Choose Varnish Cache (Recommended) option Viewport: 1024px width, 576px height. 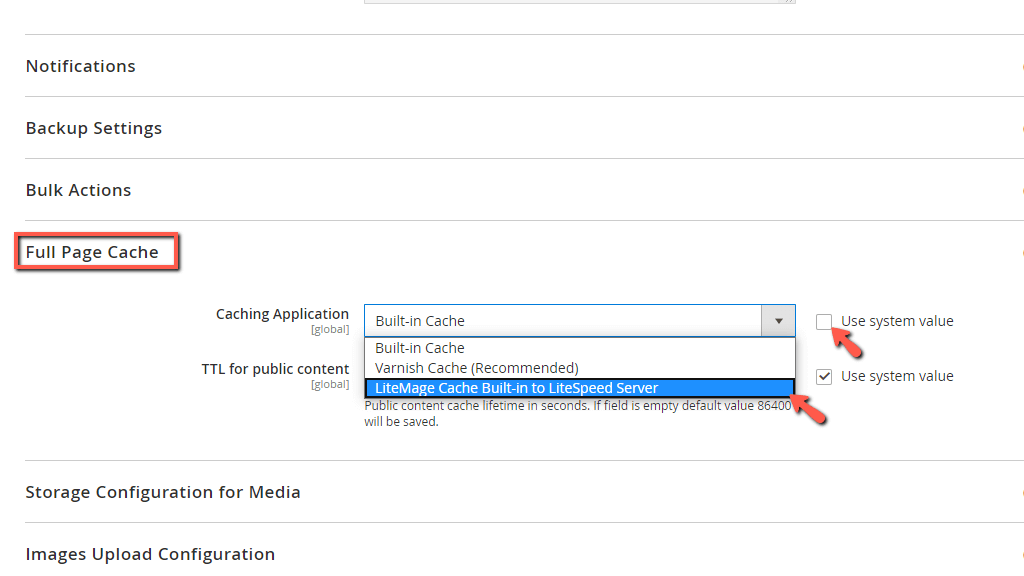579,368
